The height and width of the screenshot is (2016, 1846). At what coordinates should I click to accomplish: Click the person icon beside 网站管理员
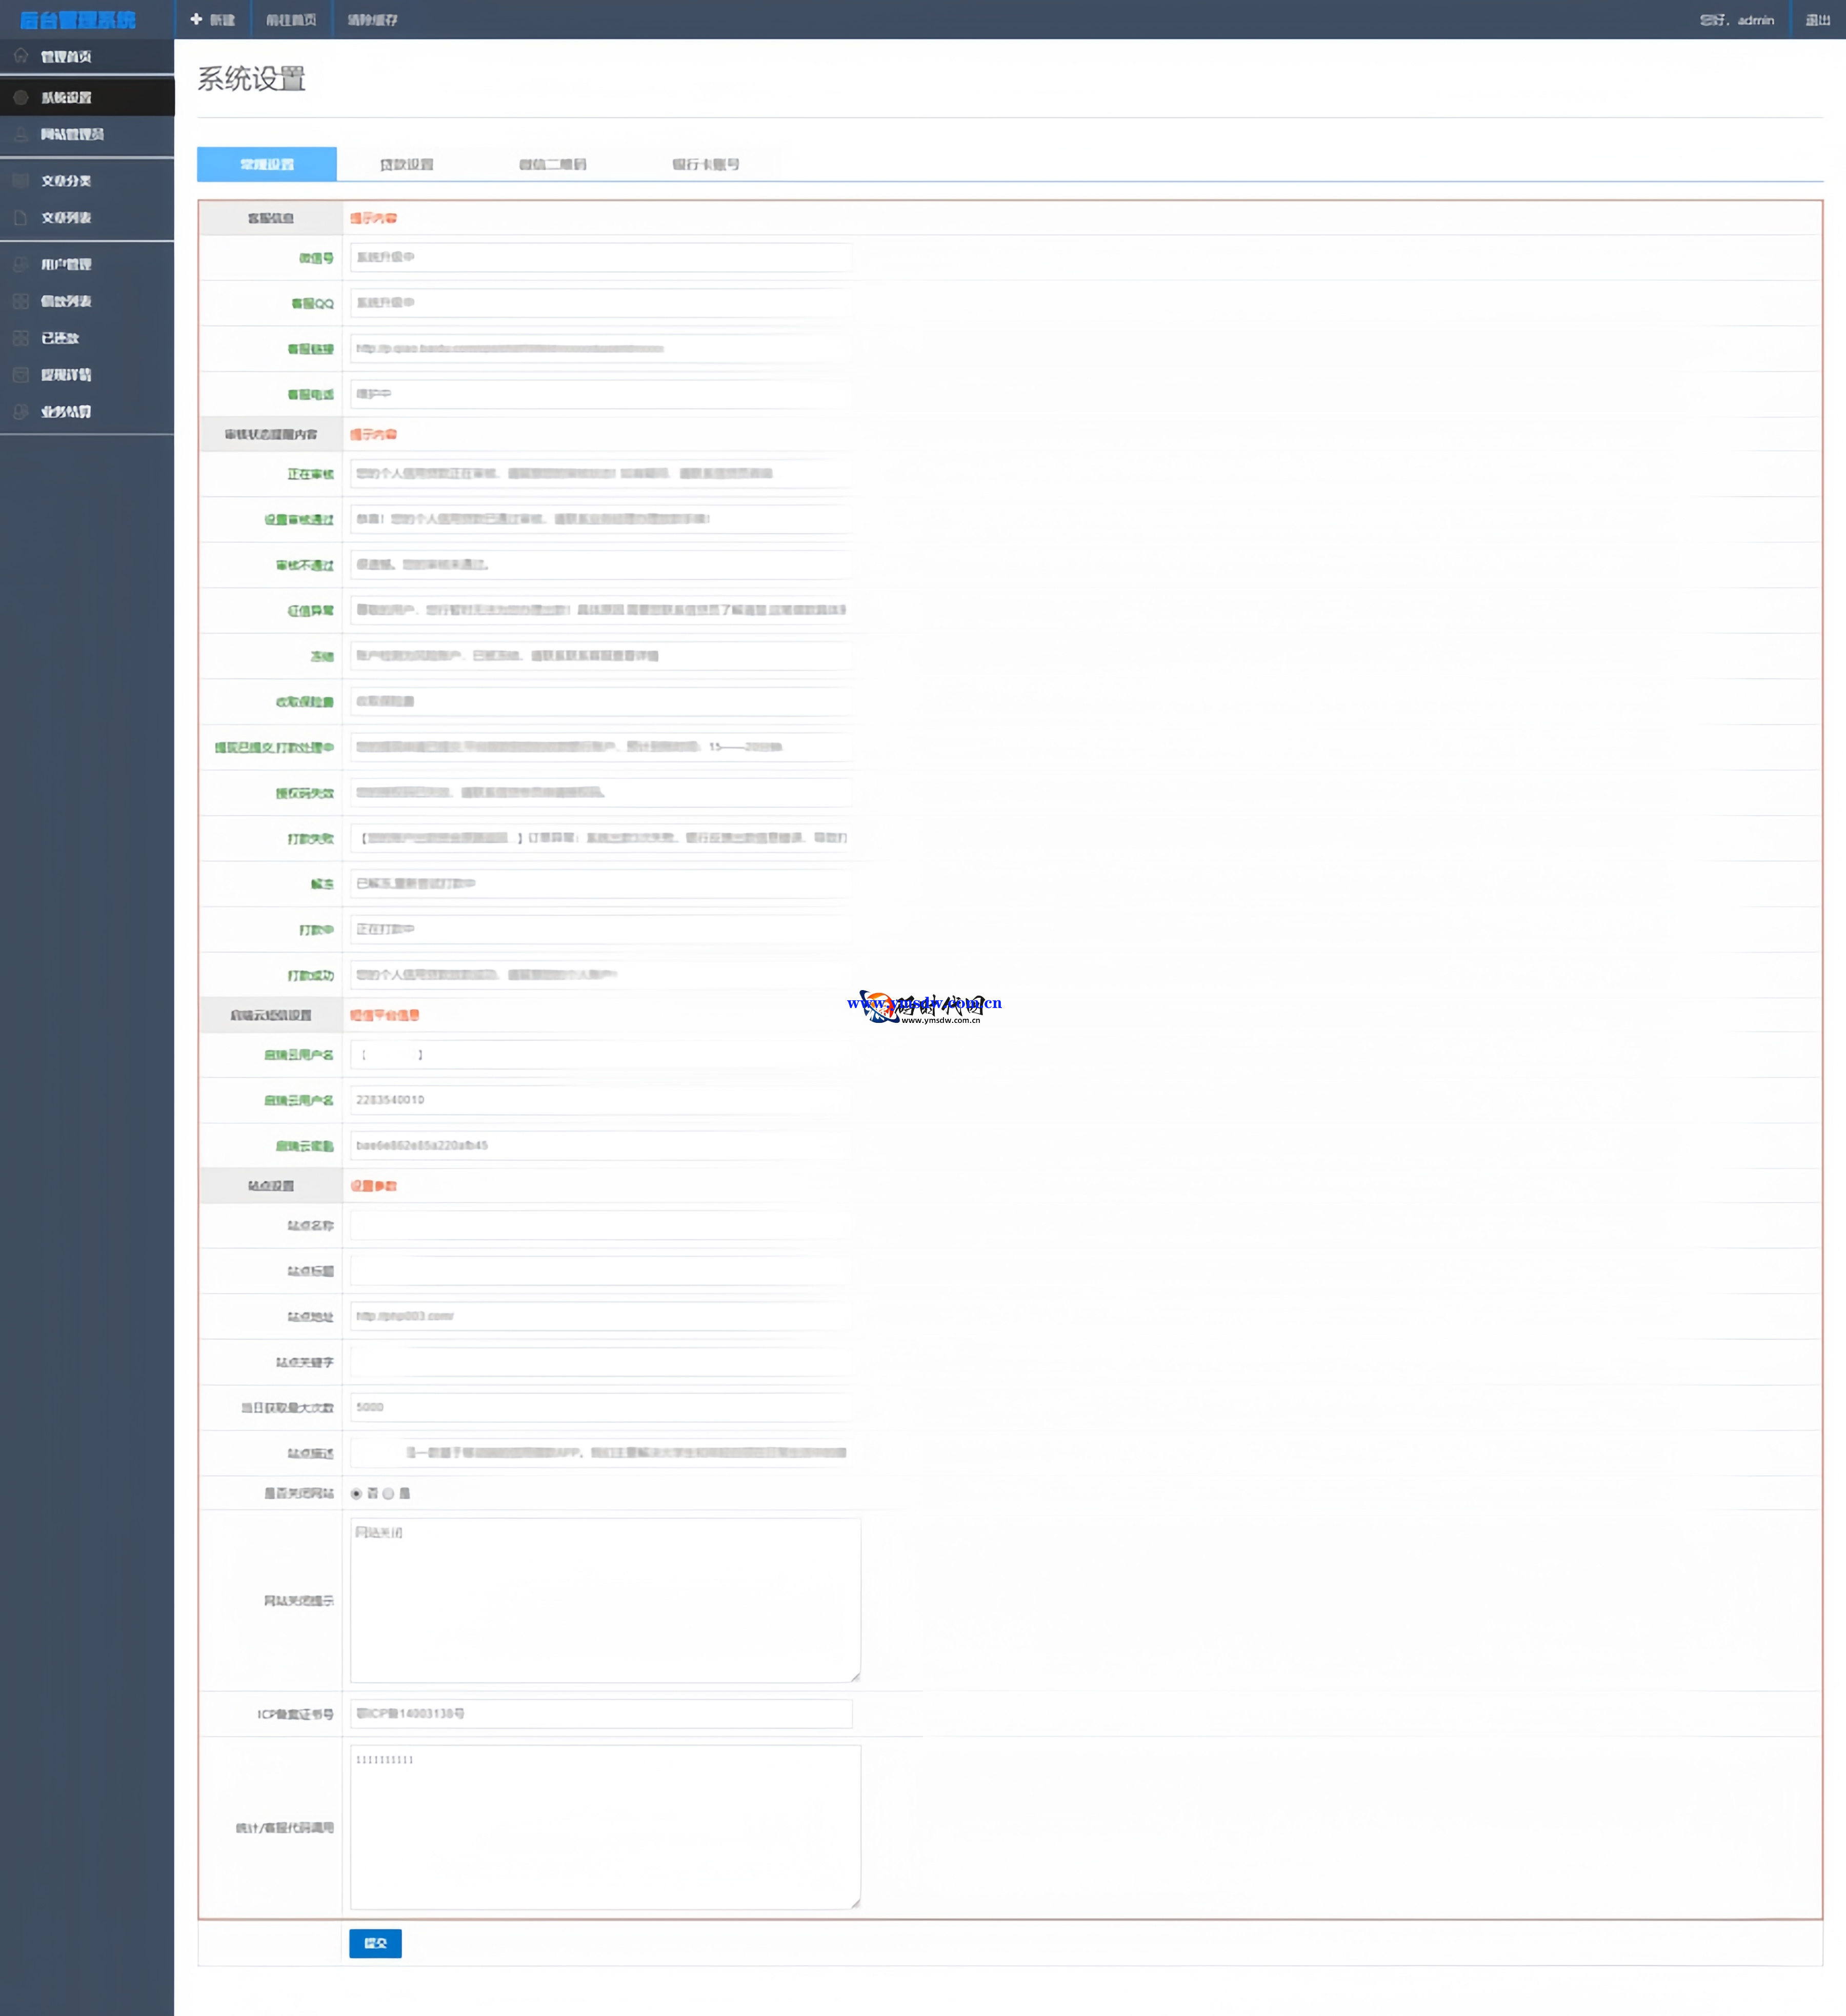[x=21, y=134]
